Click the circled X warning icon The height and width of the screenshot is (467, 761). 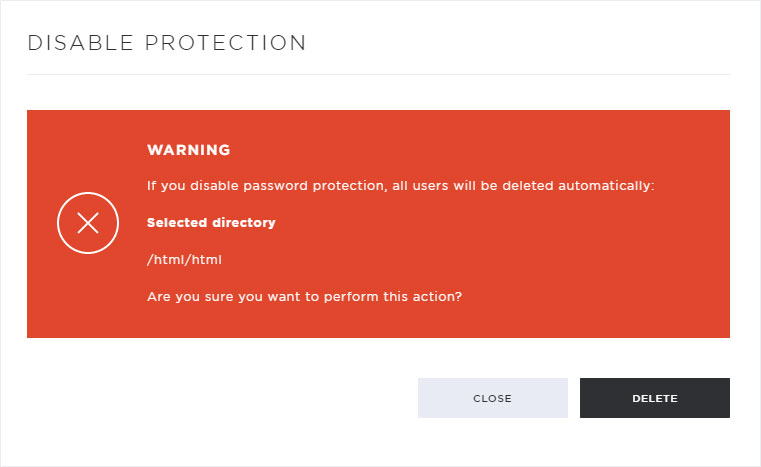point(88,223)
